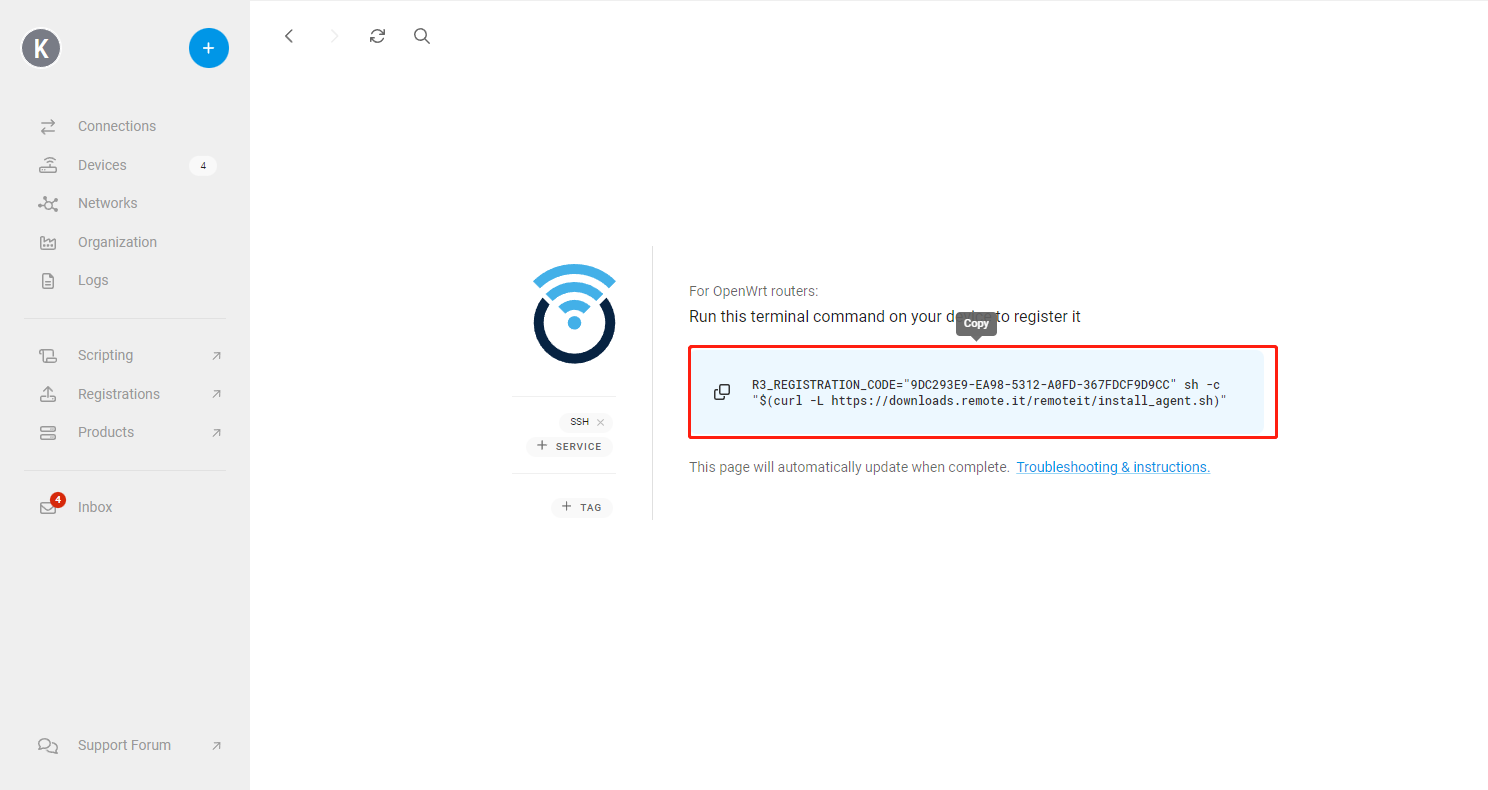Click the external-link arrow beside Support Forum
Screen dimensions: 1488x790
coord(217,746)
